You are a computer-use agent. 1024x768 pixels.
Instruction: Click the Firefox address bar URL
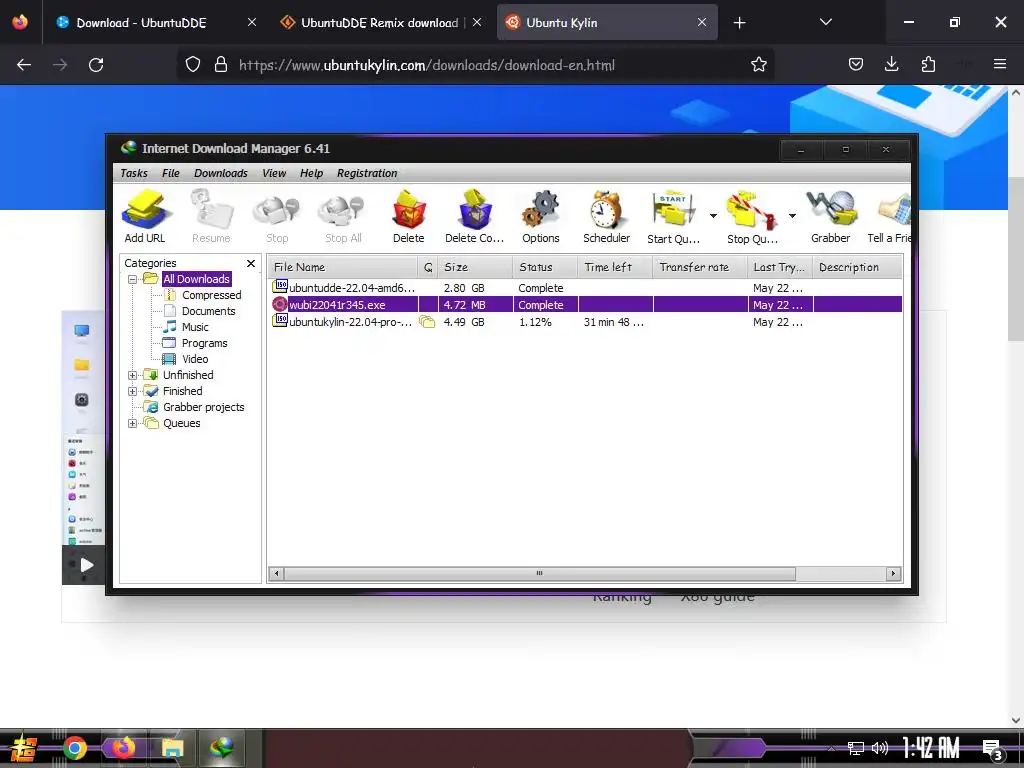click(426, 65)
